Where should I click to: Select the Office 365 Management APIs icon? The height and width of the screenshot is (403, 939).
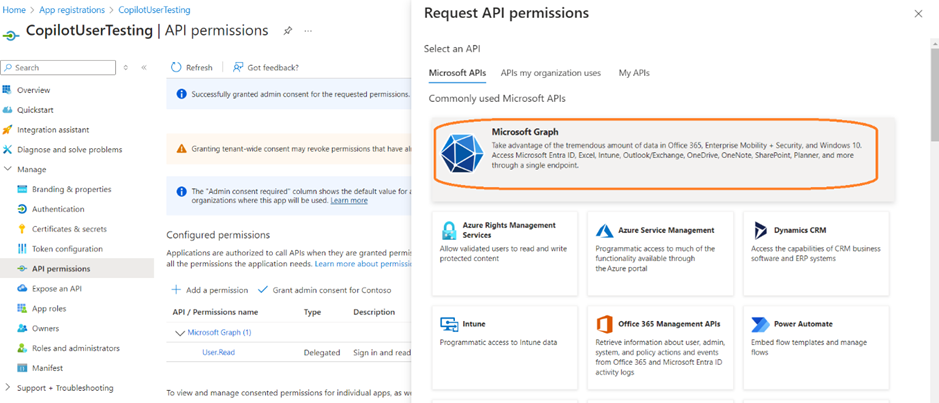(x=604, y=325)
